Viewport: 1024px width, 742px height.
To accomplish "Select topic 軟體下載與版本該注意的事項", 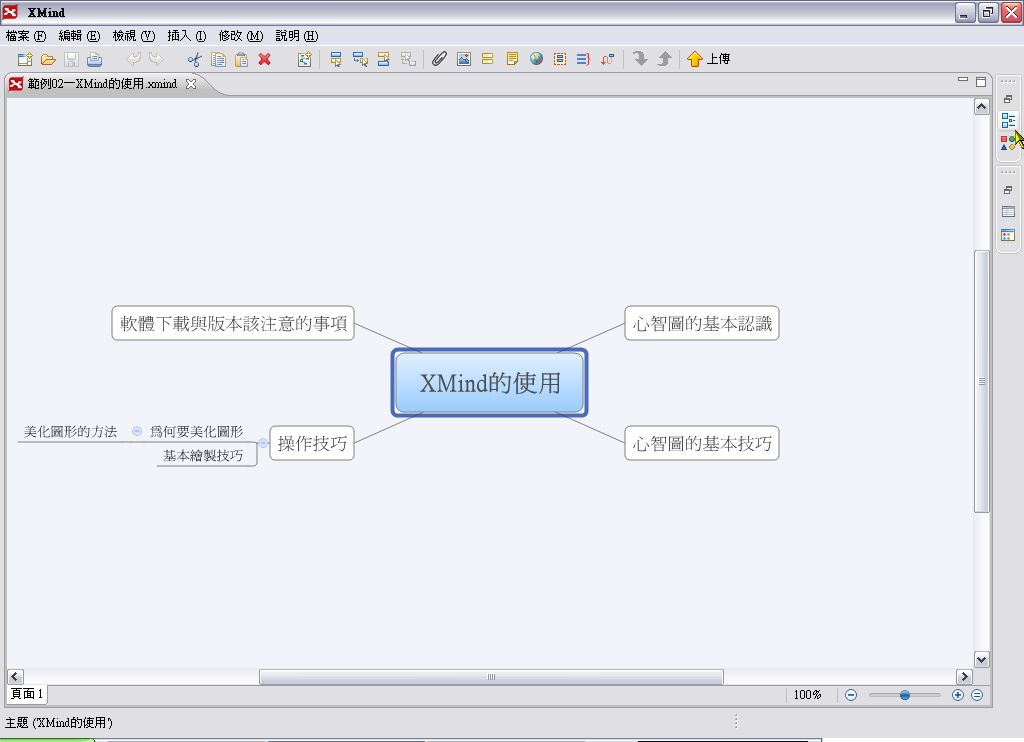I will (233, 323).
